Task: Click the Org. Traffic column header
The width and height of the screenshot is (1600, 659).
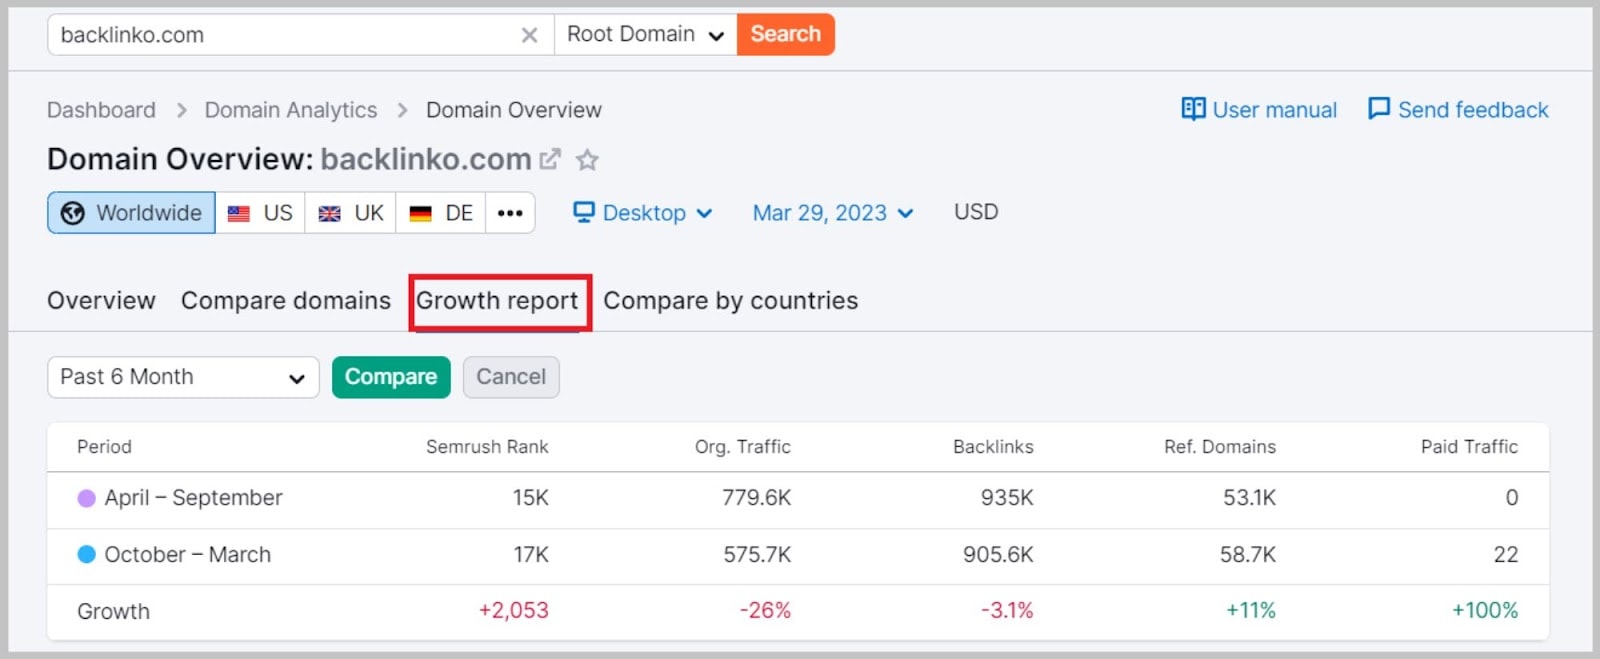Action: (743, 447)
